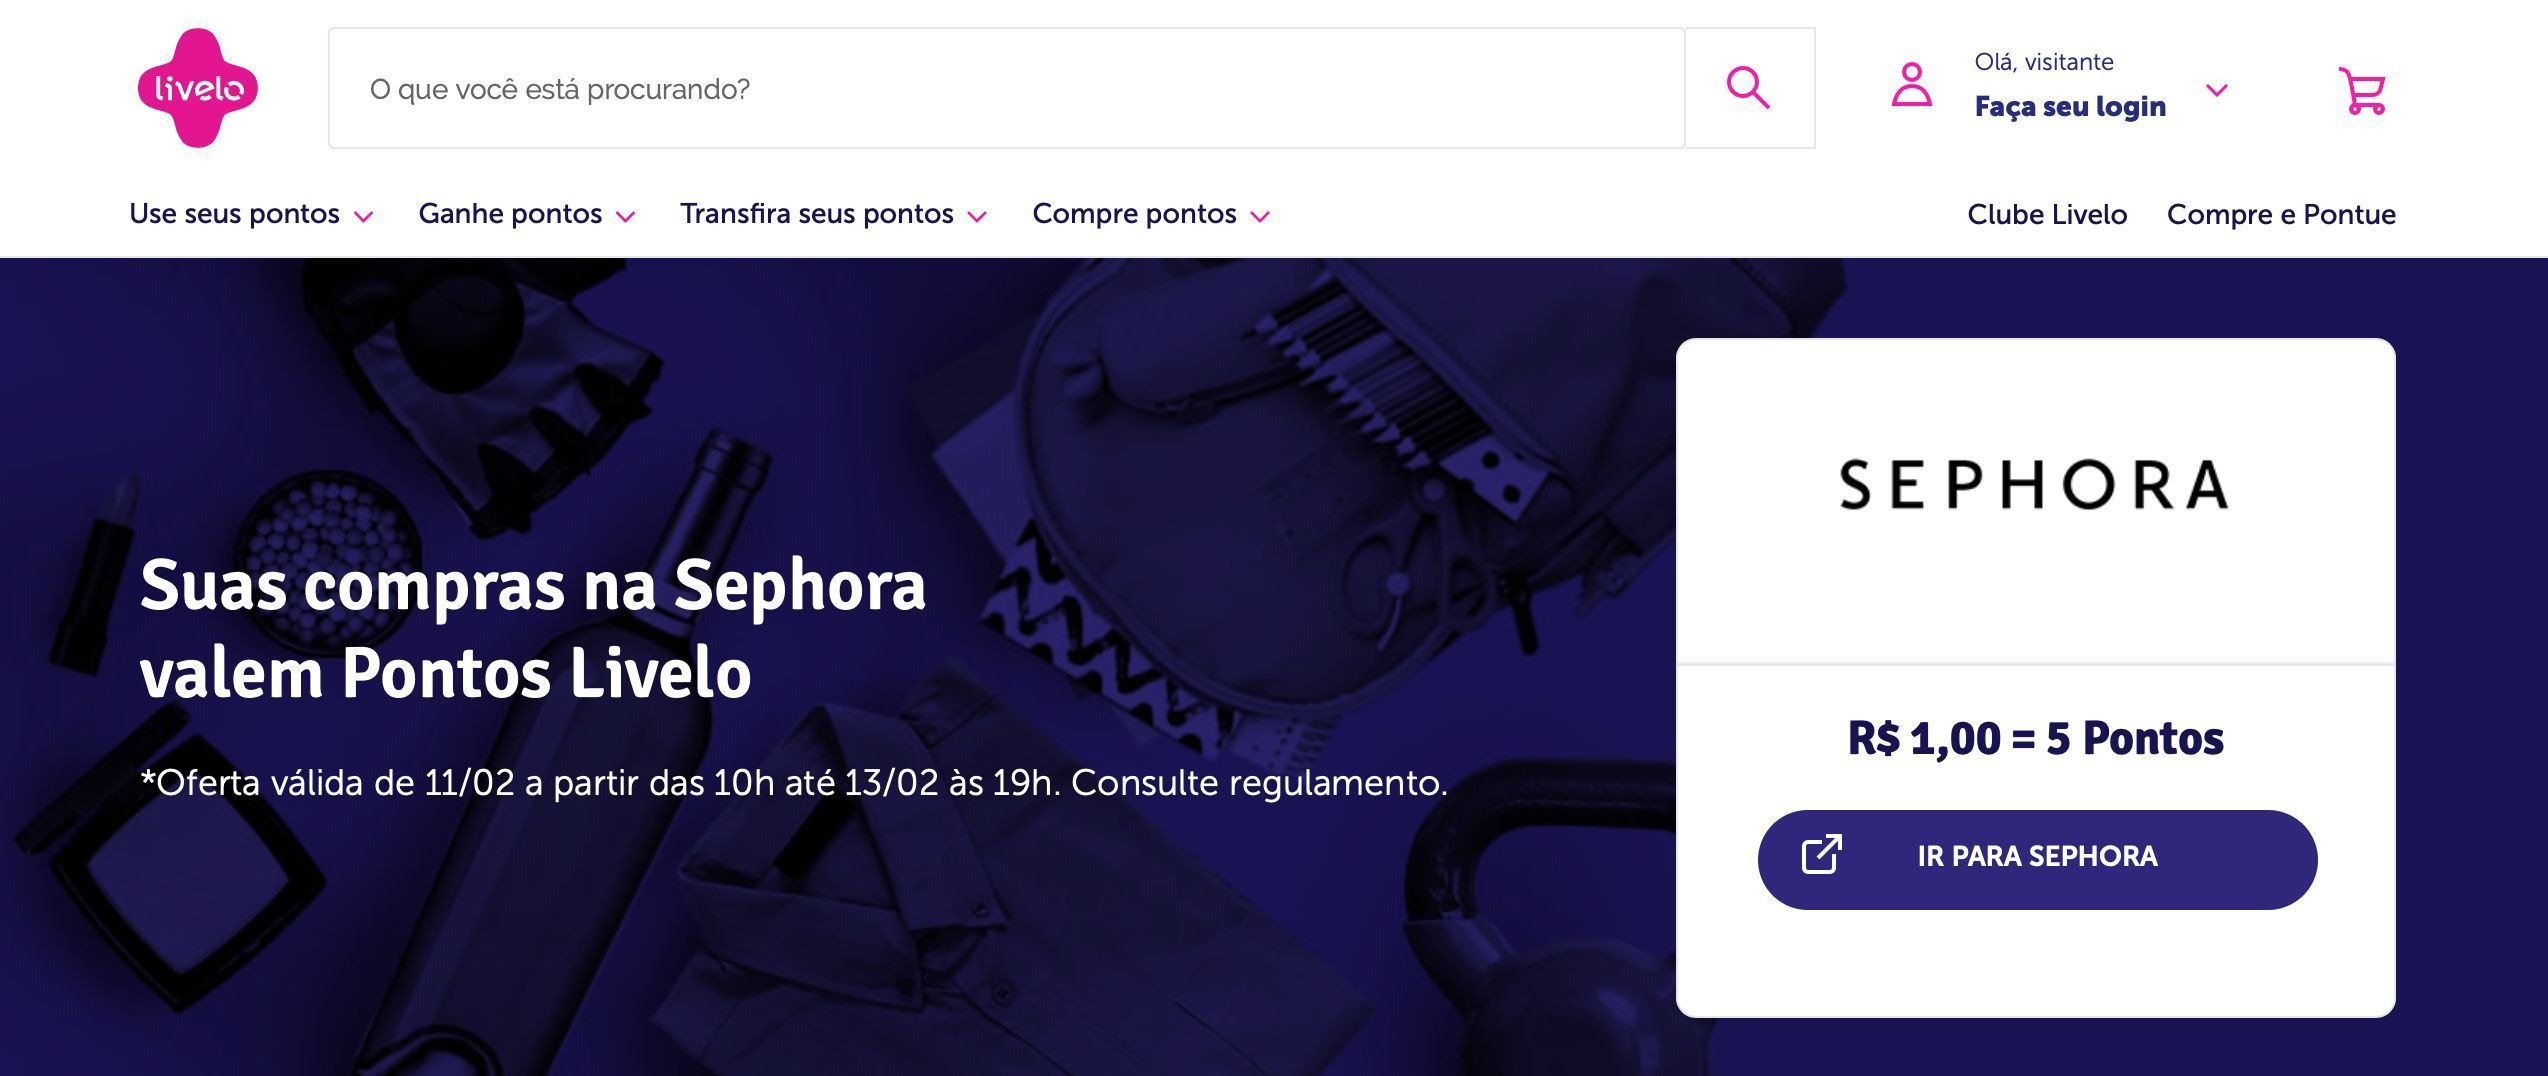This screenshot has height=1076, width=2548.
Task: Expand the Compre pontos chevron
Action: (x=1261, y=216)
